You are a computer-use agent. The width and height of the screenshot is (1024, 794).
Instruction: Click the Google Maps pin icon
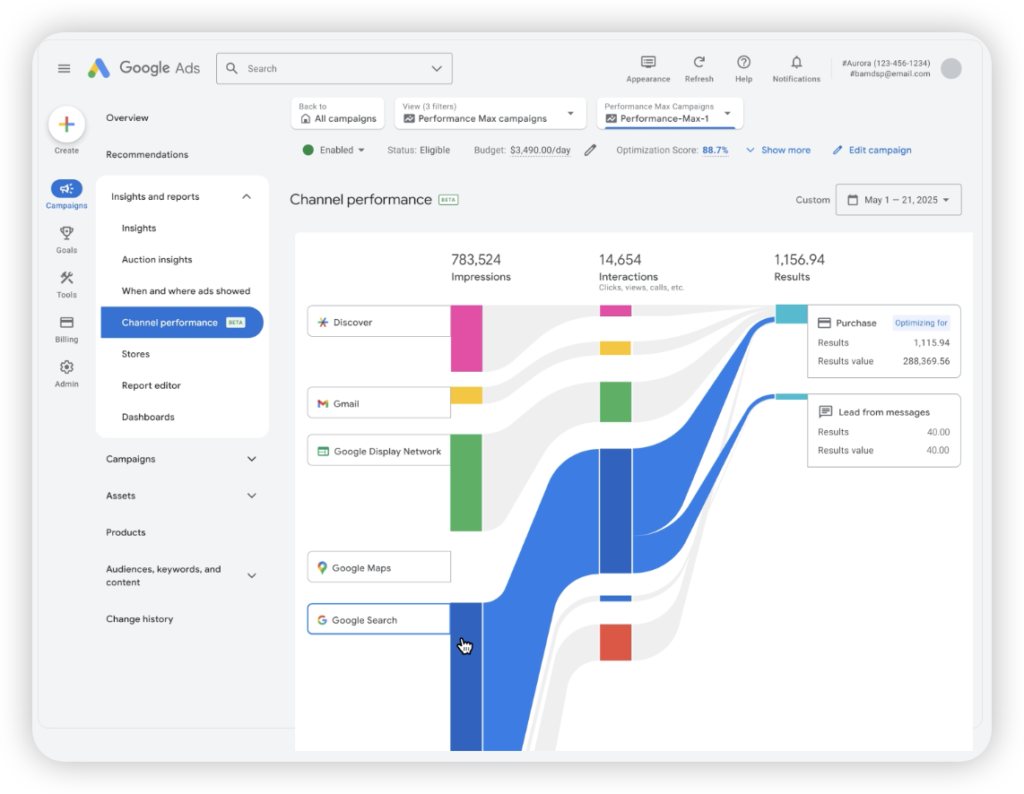(322, 567)
